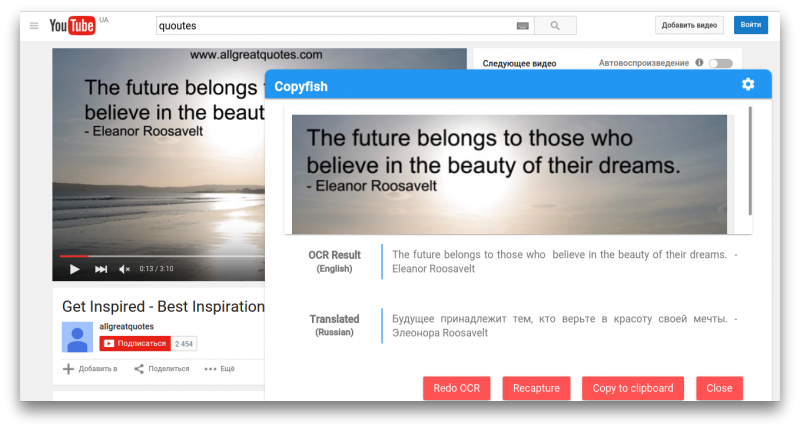Viewport: 800px width, 430px height.
Task: Play the video with the play button
Action: pos(74,269)
